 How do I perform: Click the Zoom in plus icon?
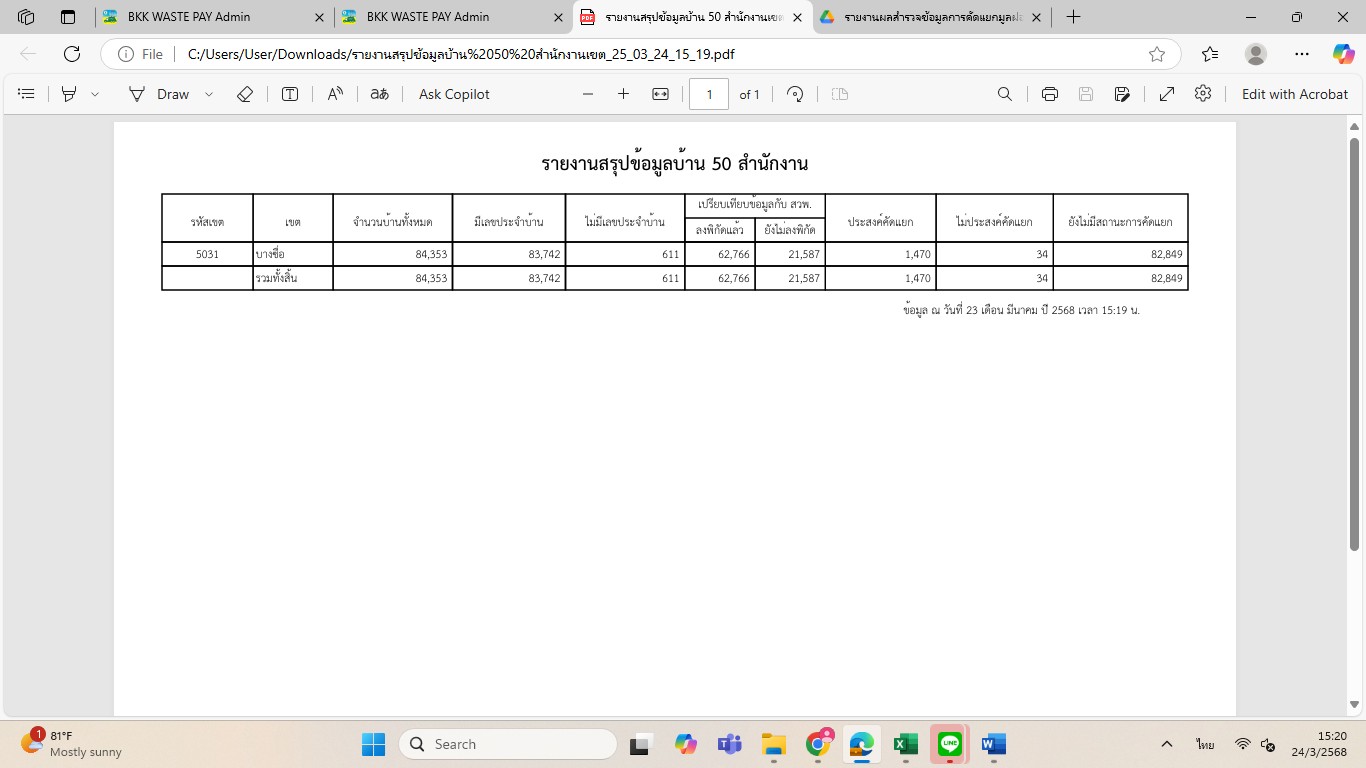tap(623, 94)
